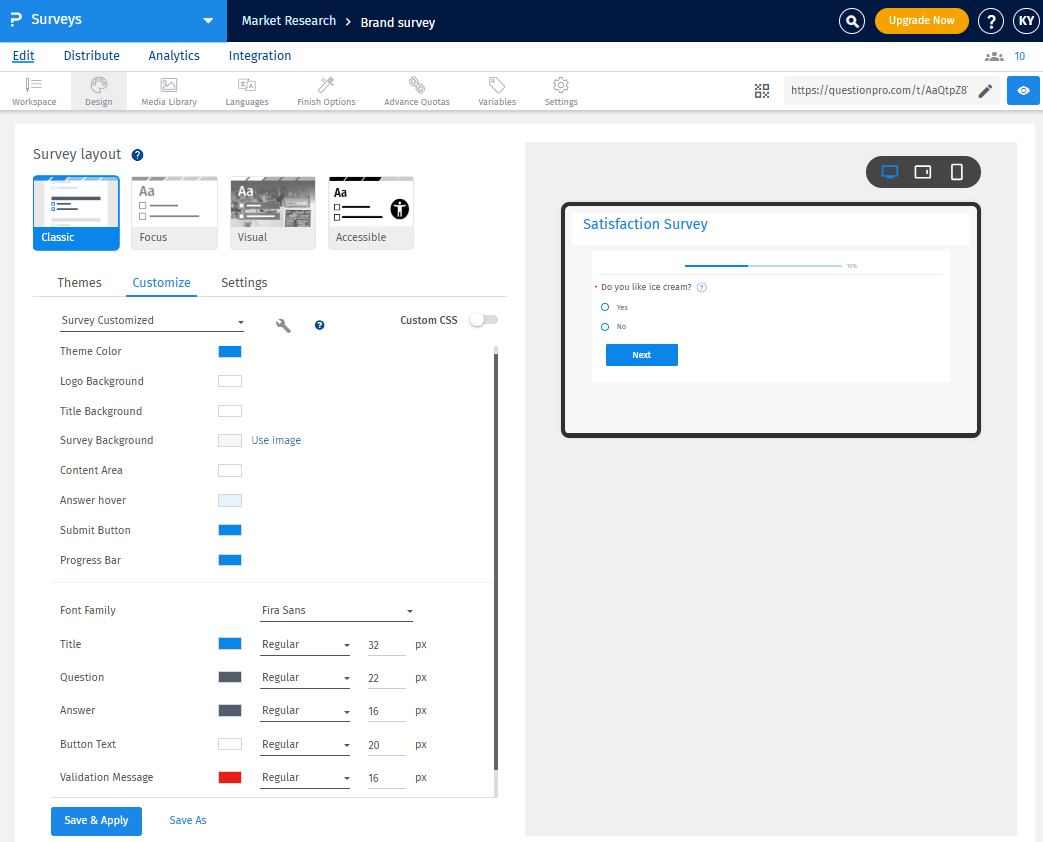Open Finish Options settings
Image resolution: width=1043 pixels, height=842 pixels.
[325, 91]
